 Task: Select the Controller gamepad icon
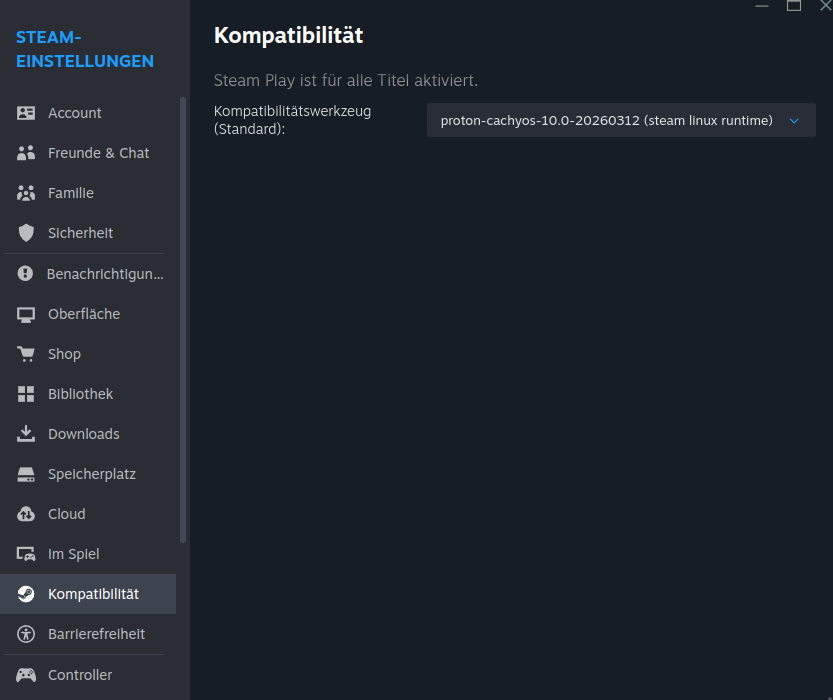(x=26, y=674)
